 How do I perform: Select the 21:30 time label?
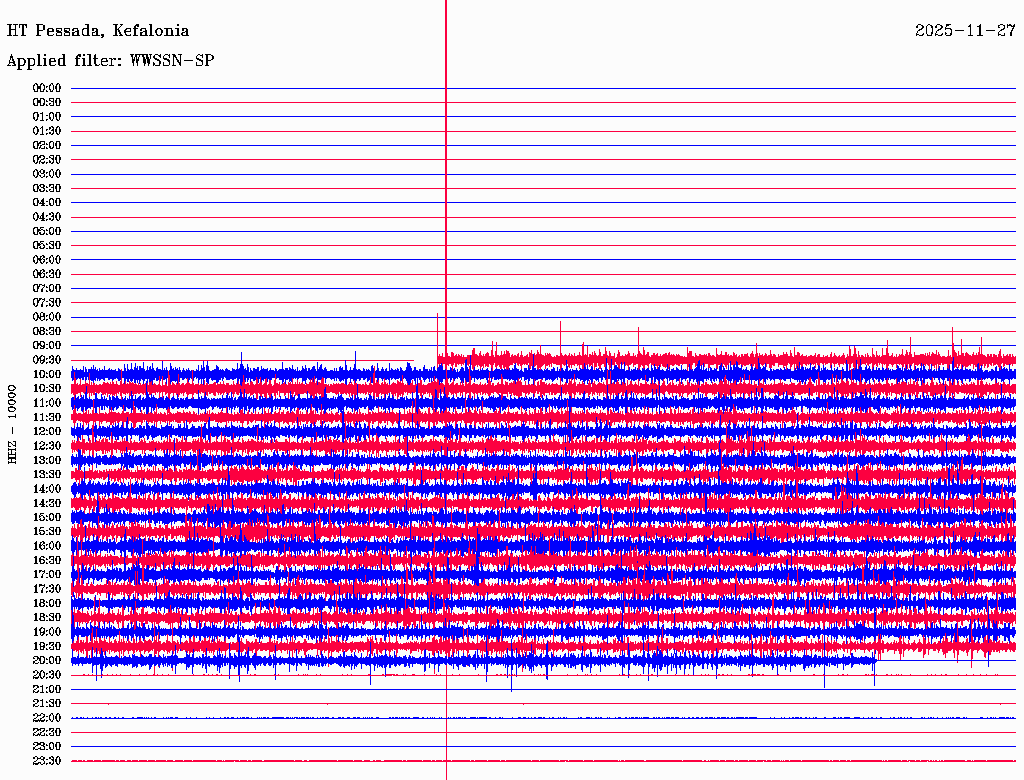(x=47, y=704)
